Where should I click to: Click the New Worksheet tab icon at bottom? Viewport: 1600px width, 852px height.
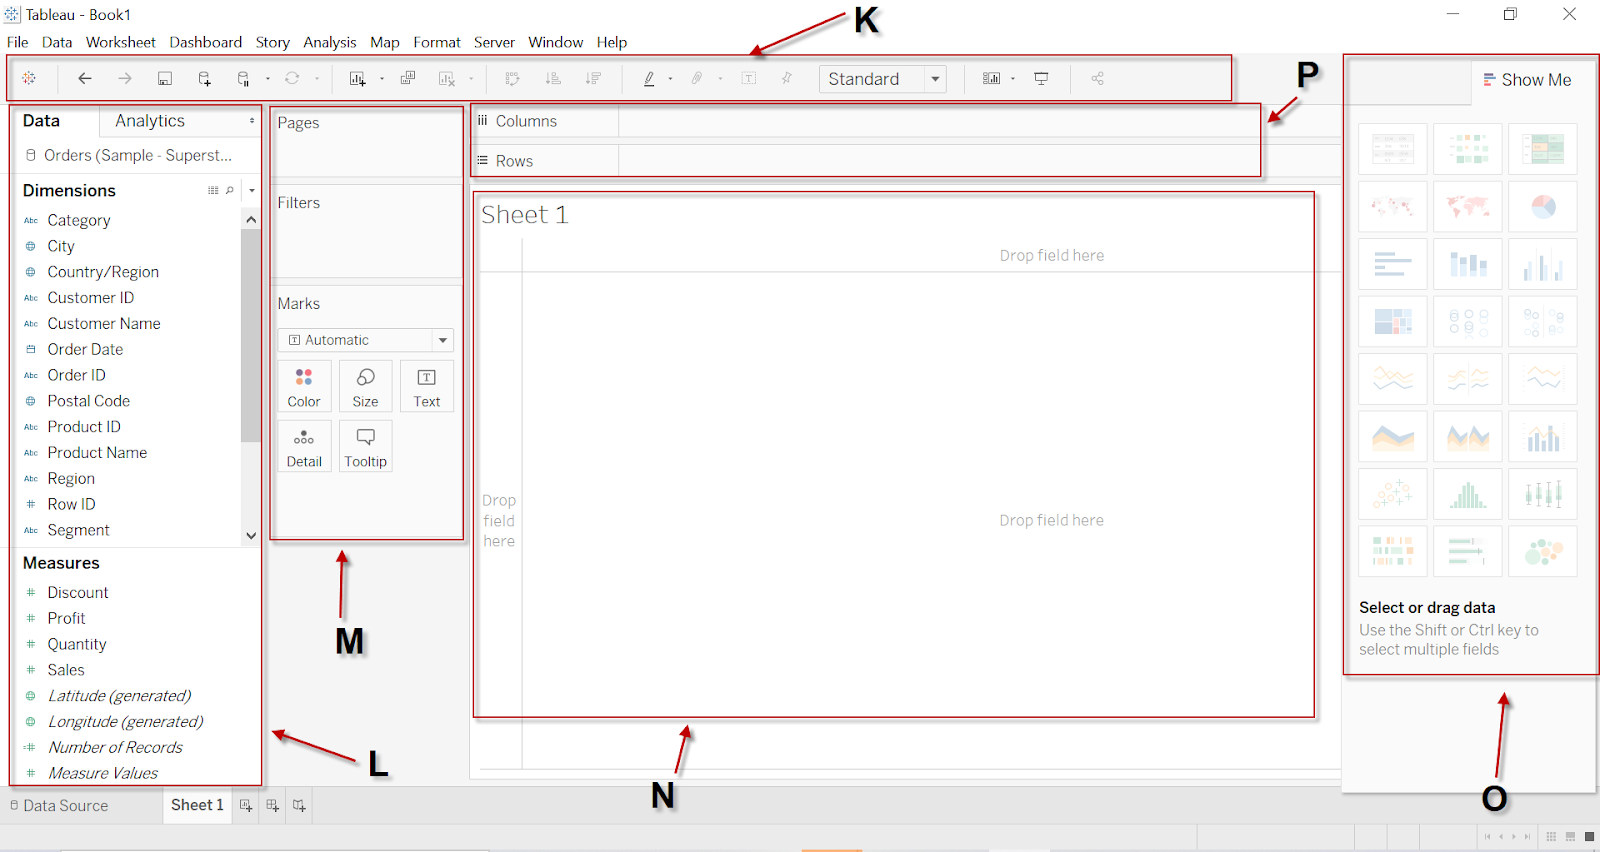pos(246,805)
